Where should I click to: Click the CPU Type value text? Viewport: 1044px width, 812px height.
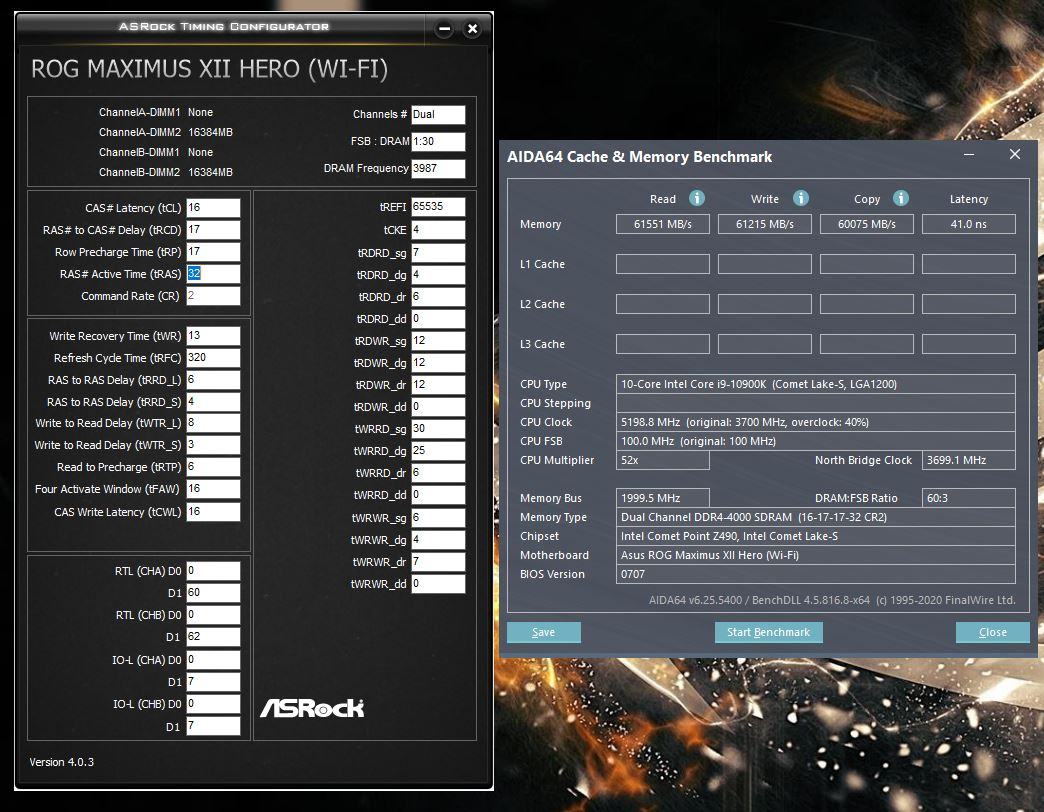pos(759,384)
